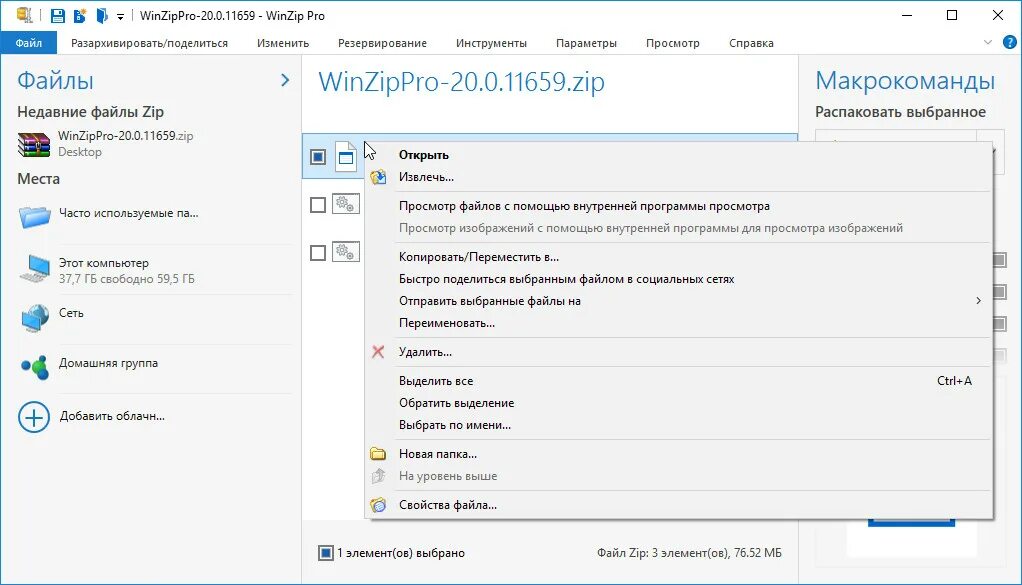Click Добавить облачн... link

coord(112,416)
